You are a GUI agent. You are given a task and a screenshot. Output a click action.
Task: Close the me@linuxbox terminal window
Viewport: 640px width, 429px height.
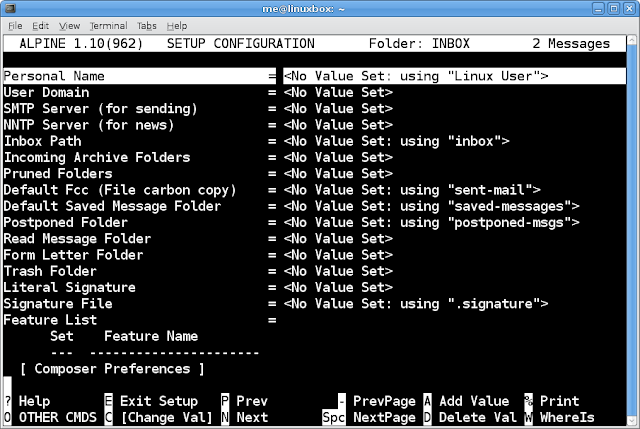(x=629, y=9)
